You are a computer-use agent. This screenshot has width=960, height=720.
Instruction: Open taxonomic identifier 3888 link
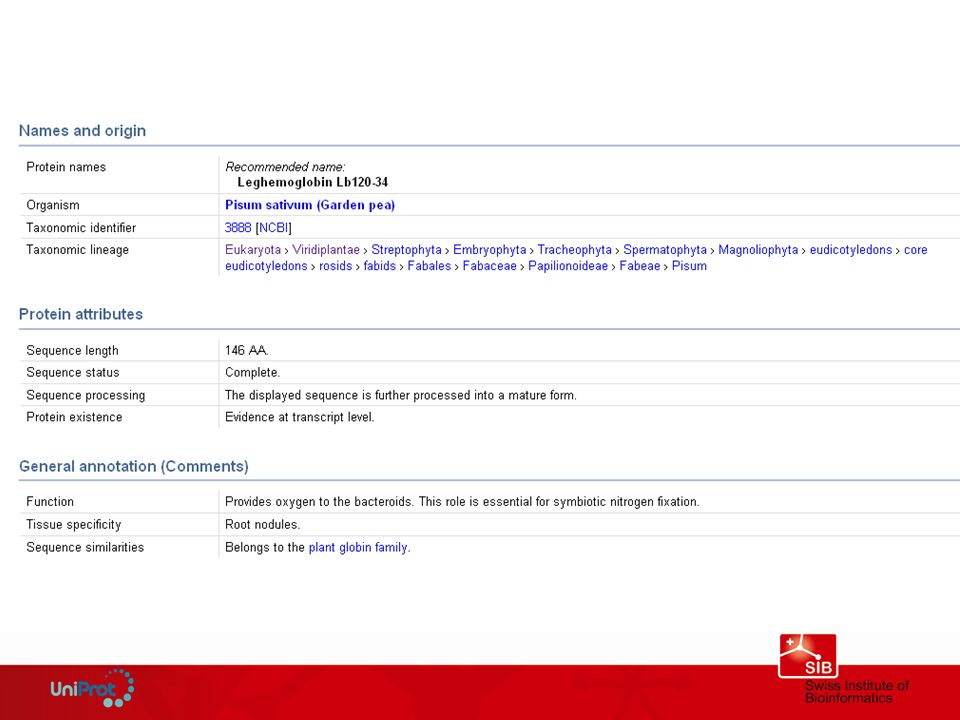coord(238,228)
